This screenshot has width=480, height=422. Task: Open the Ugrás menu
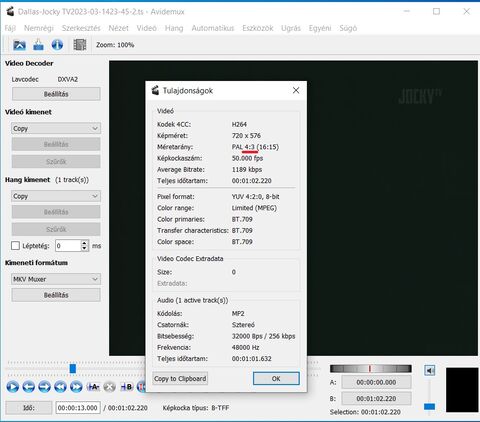coord(291,28)
